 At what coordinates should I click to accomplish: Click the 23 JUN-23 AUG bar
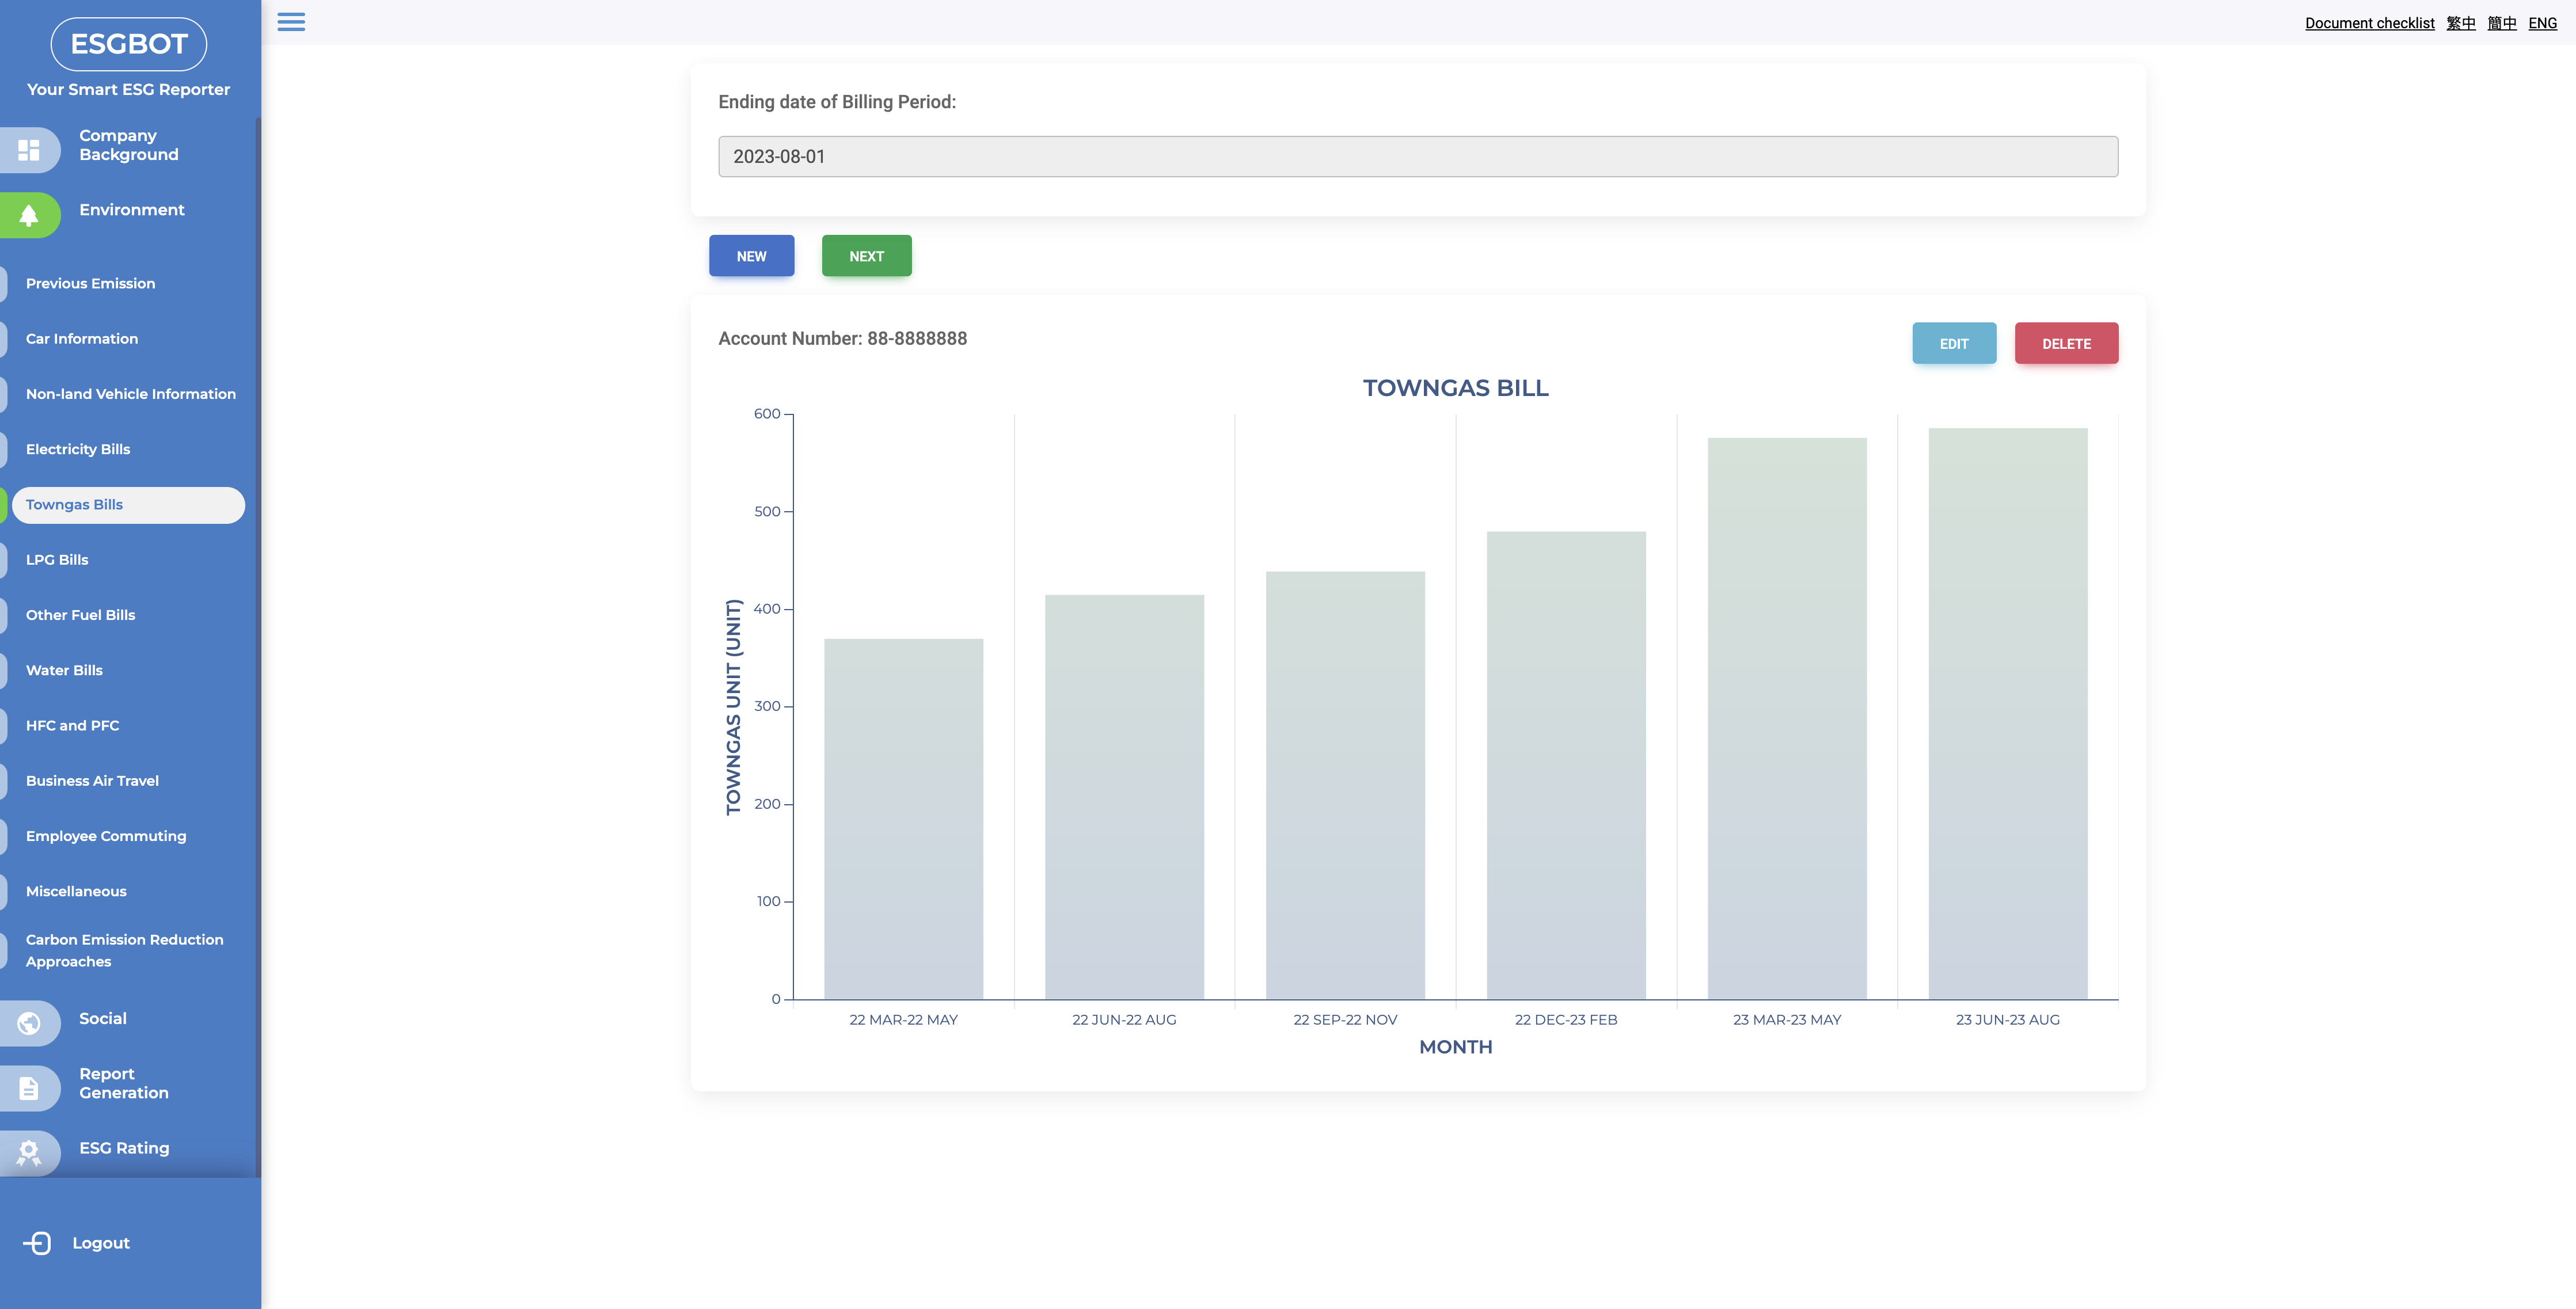pos(2007,713)
